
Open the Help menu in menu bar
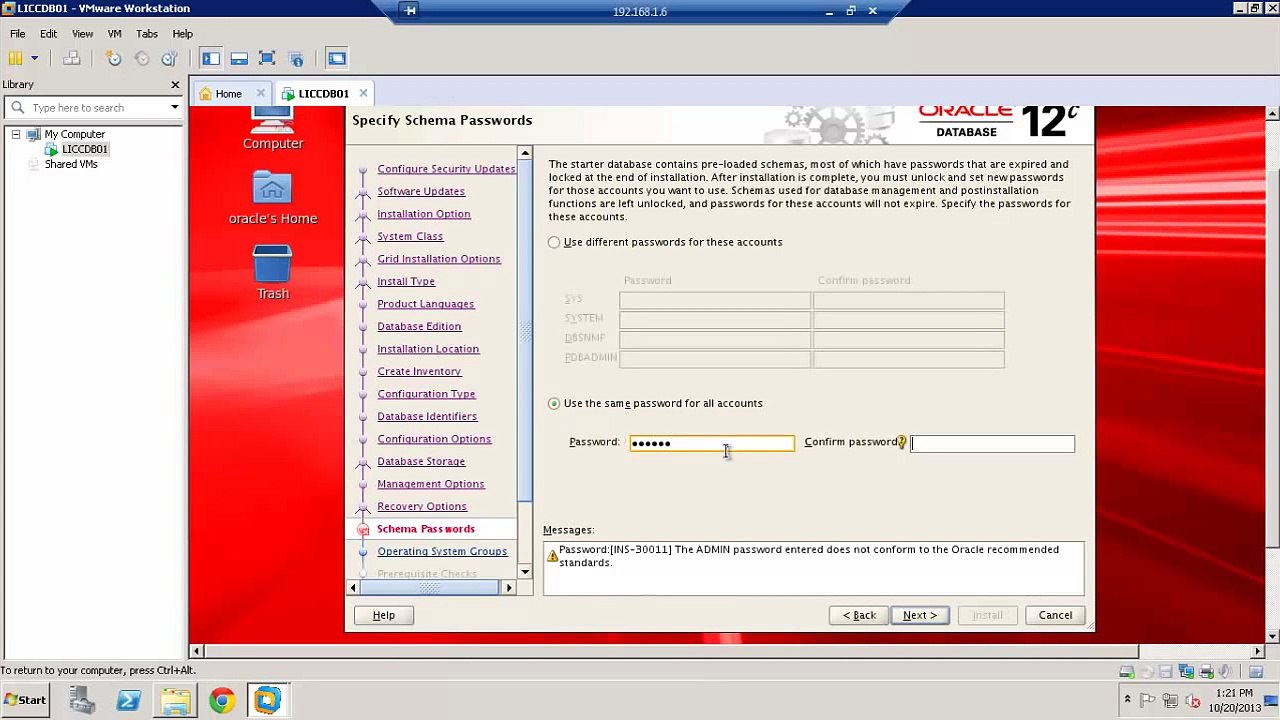pos(182,34)
